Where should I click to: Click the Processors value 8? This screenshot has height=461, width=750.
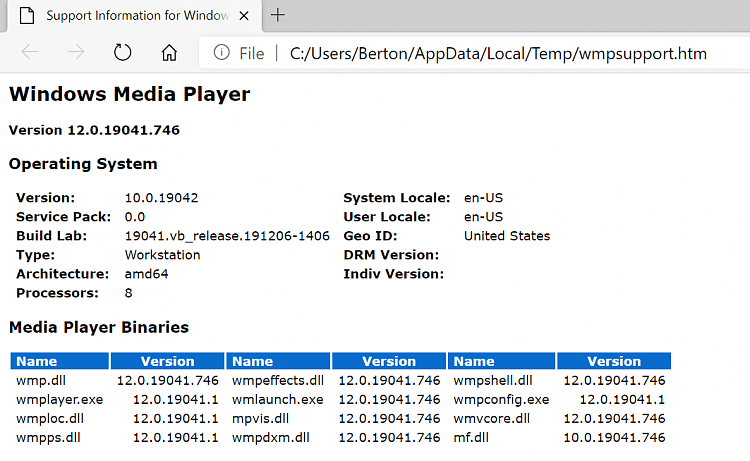coord(128,293)
